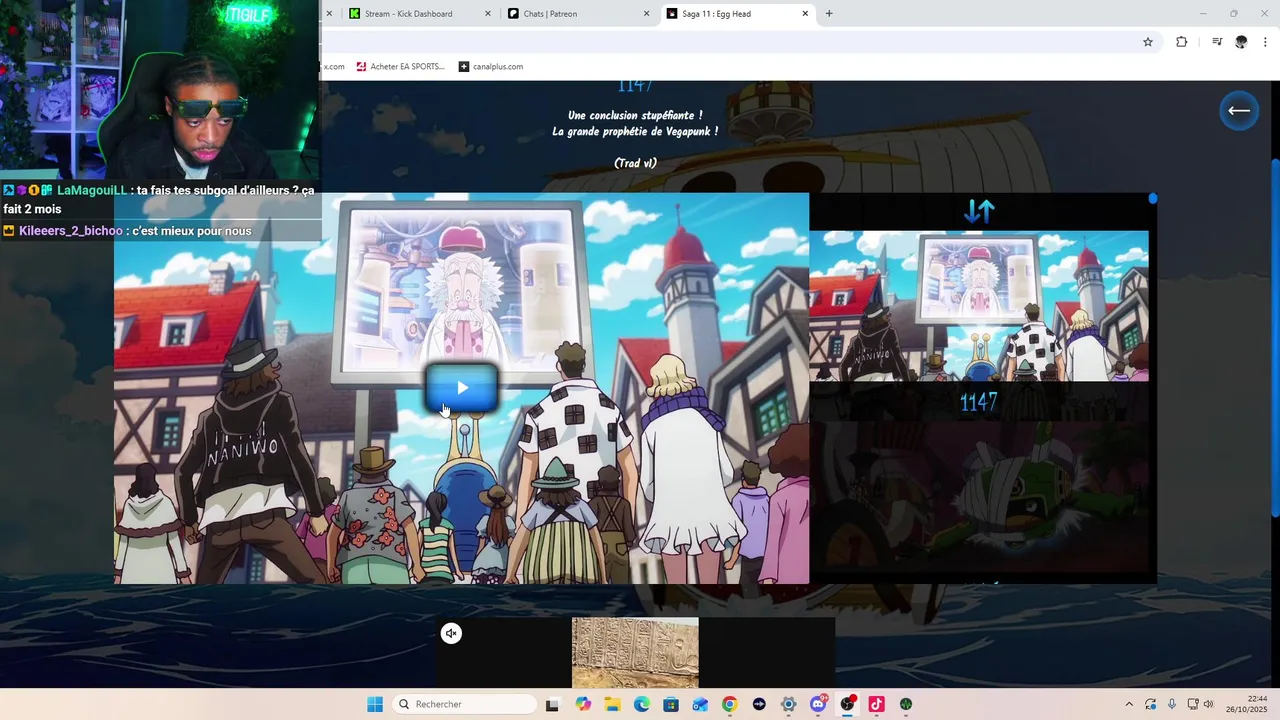This screenshot has height=720, width=1280.
Task: Open the Chrome profile avatar
Action: pos(1241,42)
